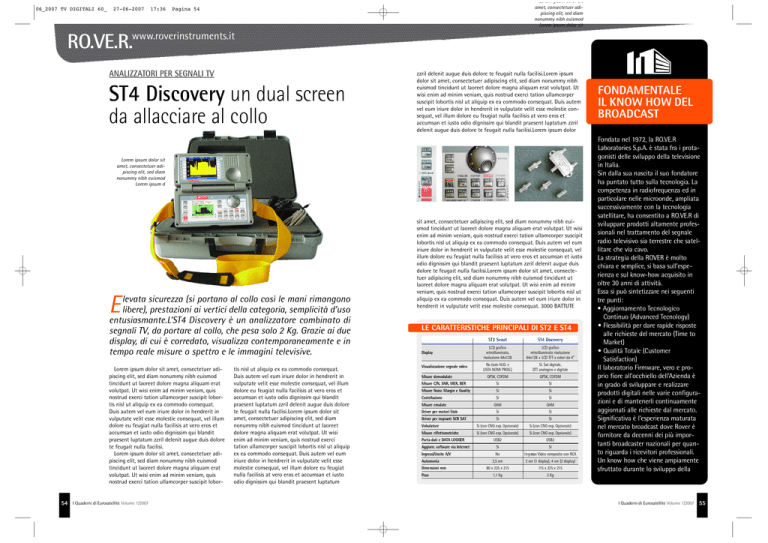The image size is (768, 543).
Task: Click the sidebar sentence 'La strategia della ROVER è molto'
Action: coord(642,258)
